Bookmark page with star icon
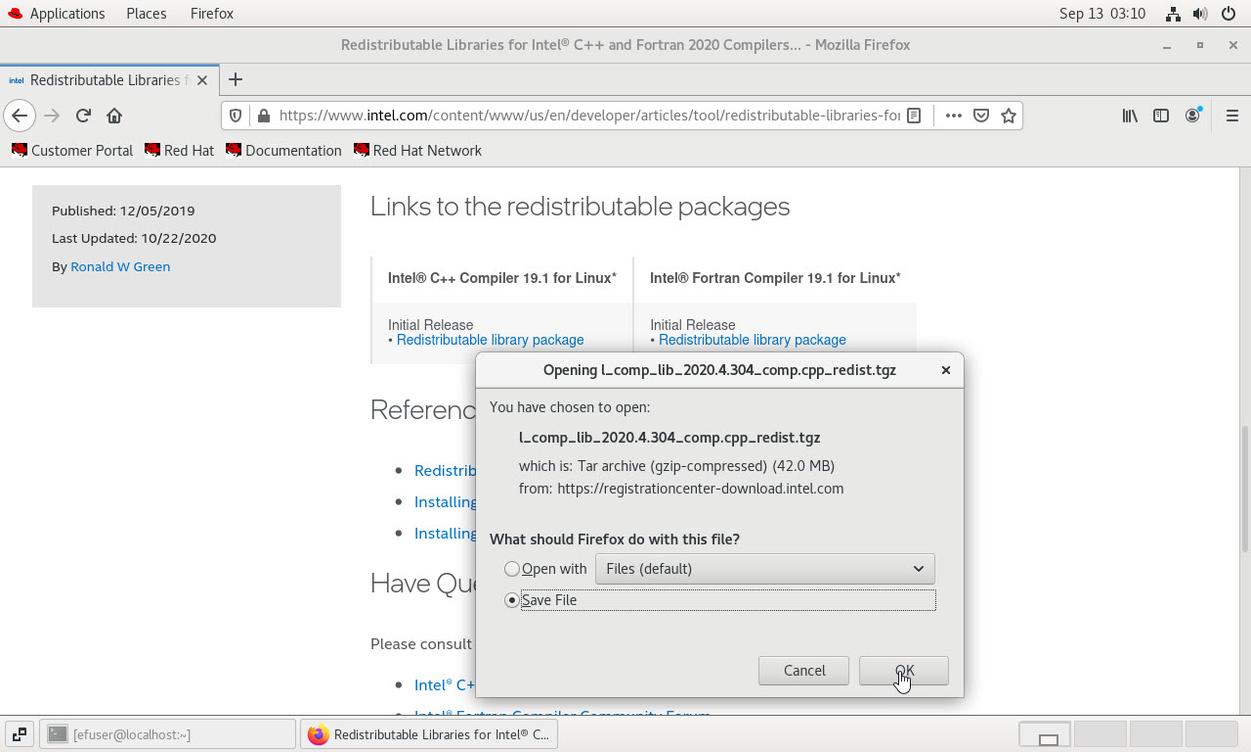 [1009, 116]
